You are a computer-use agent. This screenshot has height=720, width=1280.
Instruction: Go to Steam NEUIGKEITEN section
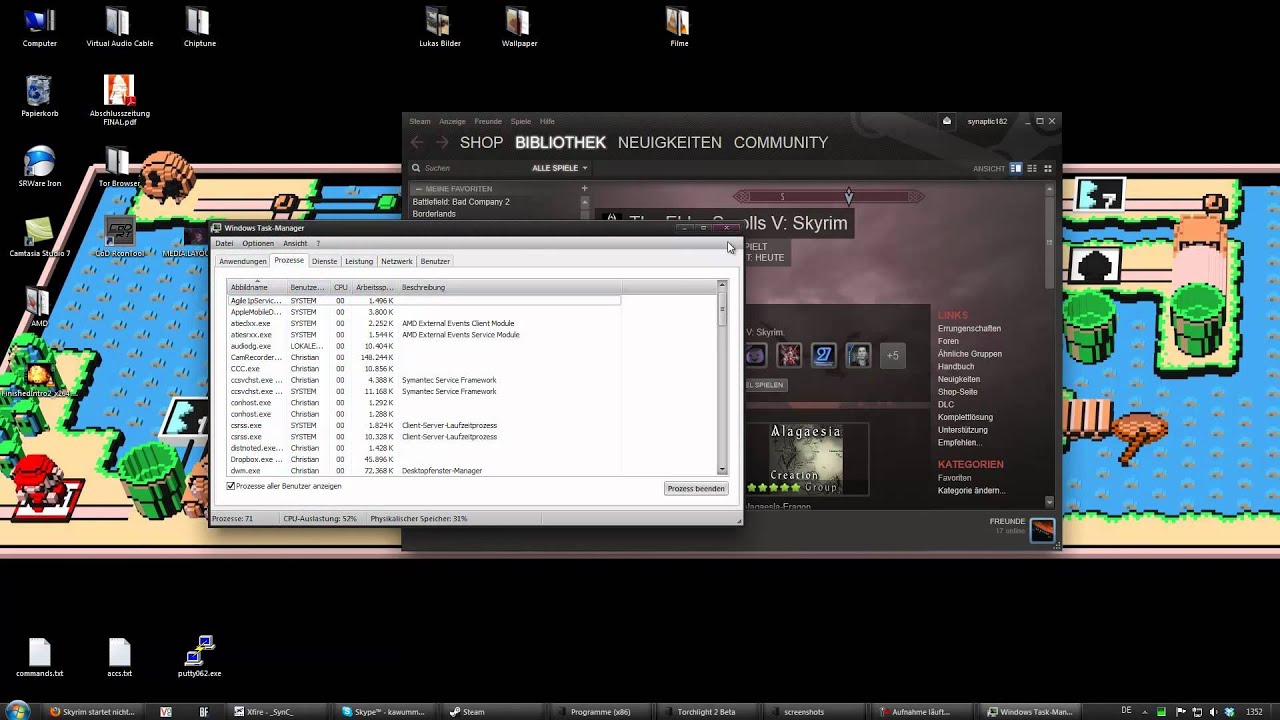pos(669,142)
